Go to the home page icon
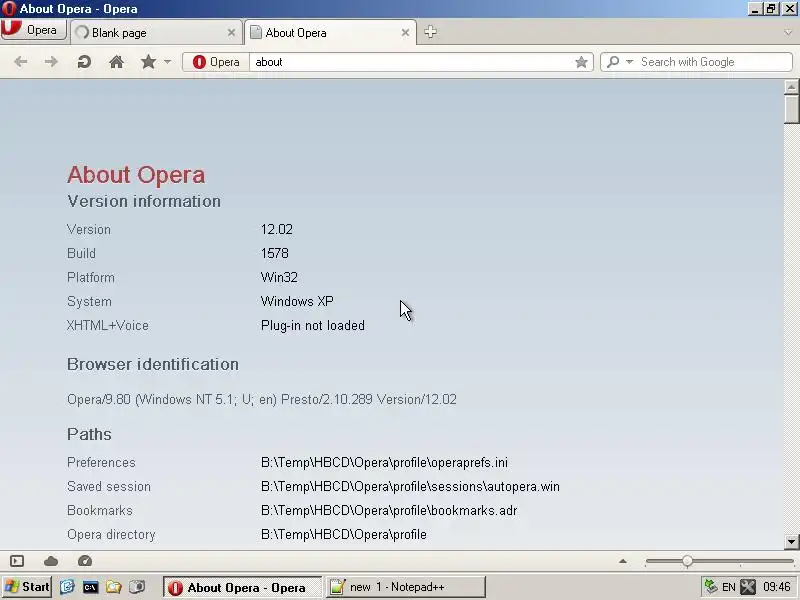The height and width of the screenshot is (600, 800). pos(116,62)
